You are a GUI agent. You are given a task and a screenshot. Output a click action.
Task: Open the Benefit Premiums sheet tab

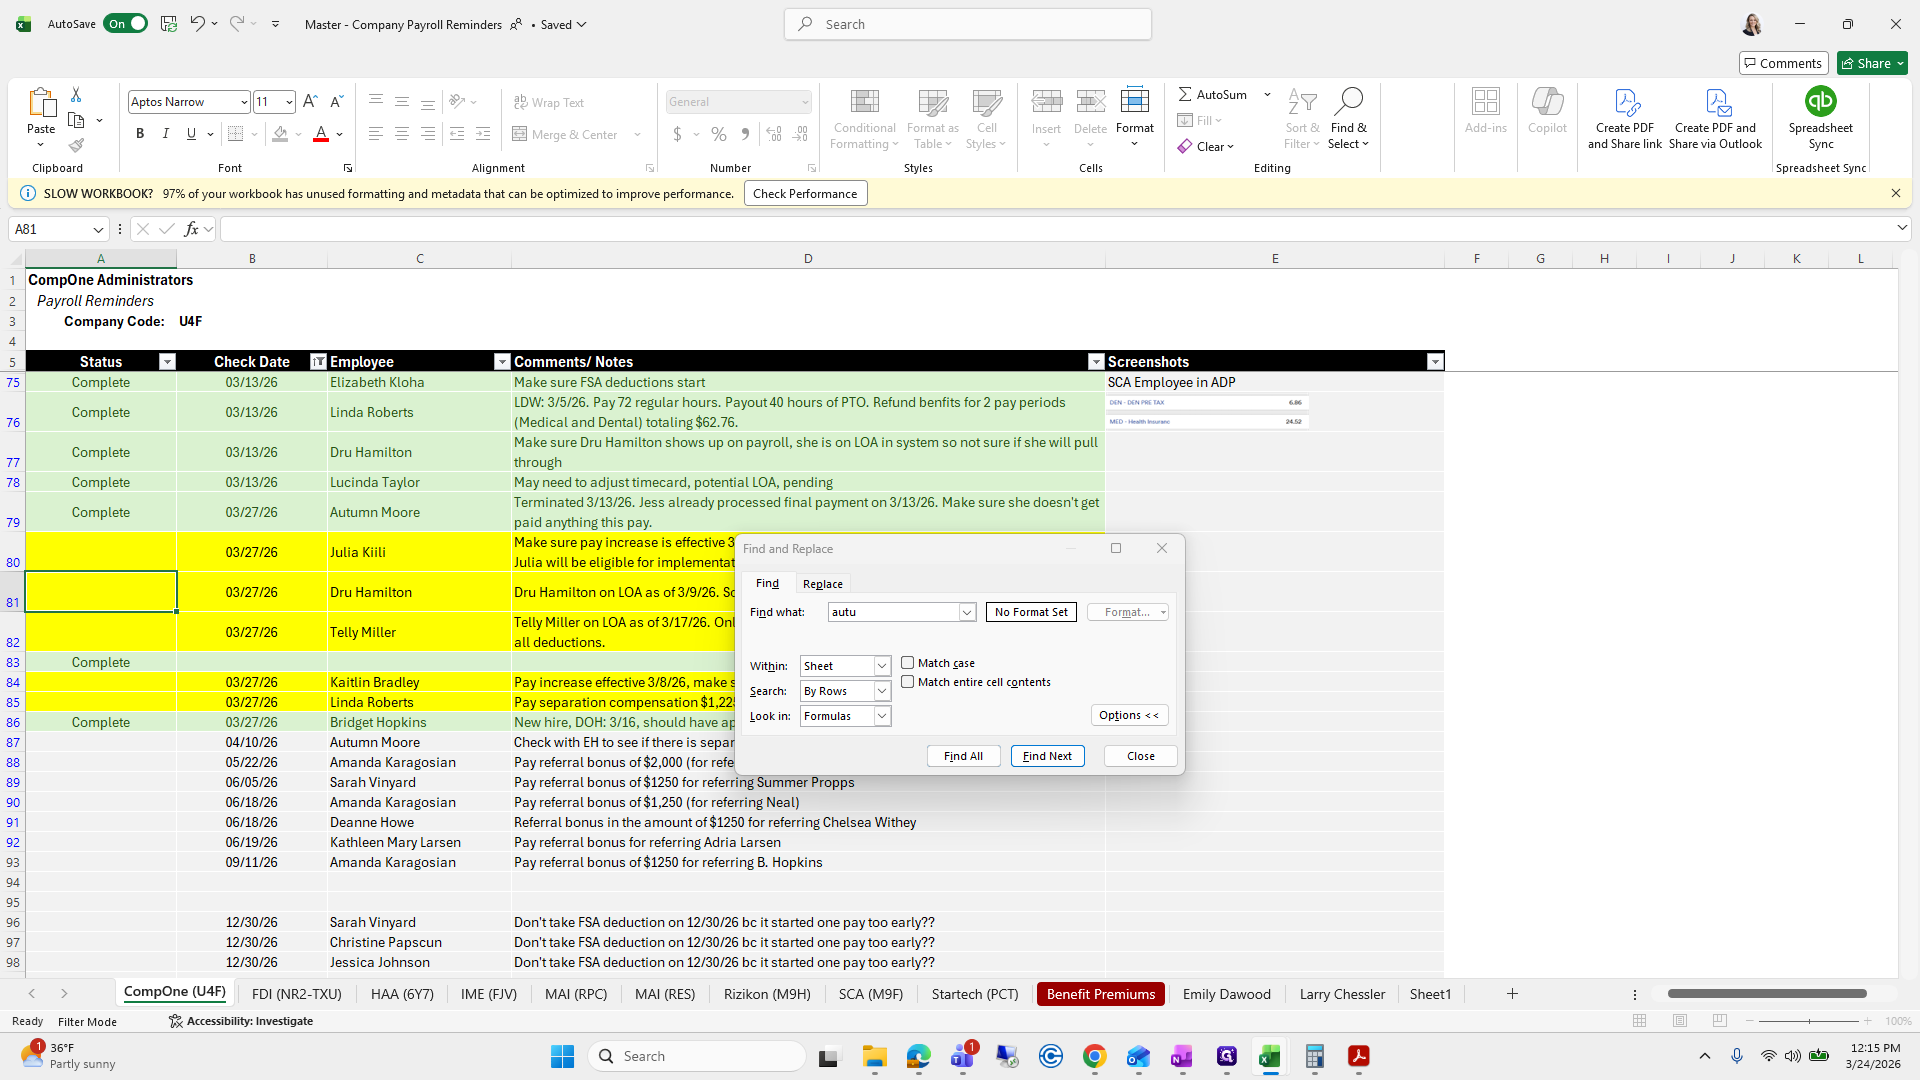point(1100,994)
